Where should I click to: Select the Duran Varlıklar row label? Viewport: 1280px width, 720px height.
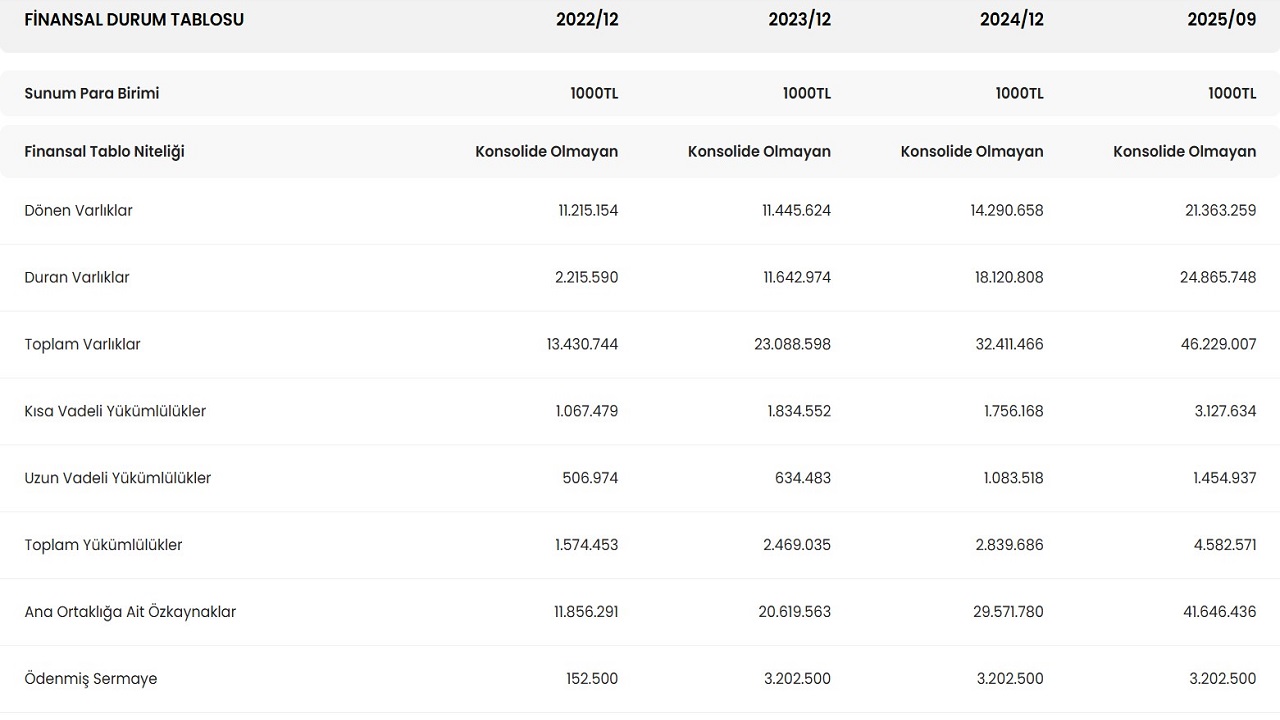[x=77, y=278]
